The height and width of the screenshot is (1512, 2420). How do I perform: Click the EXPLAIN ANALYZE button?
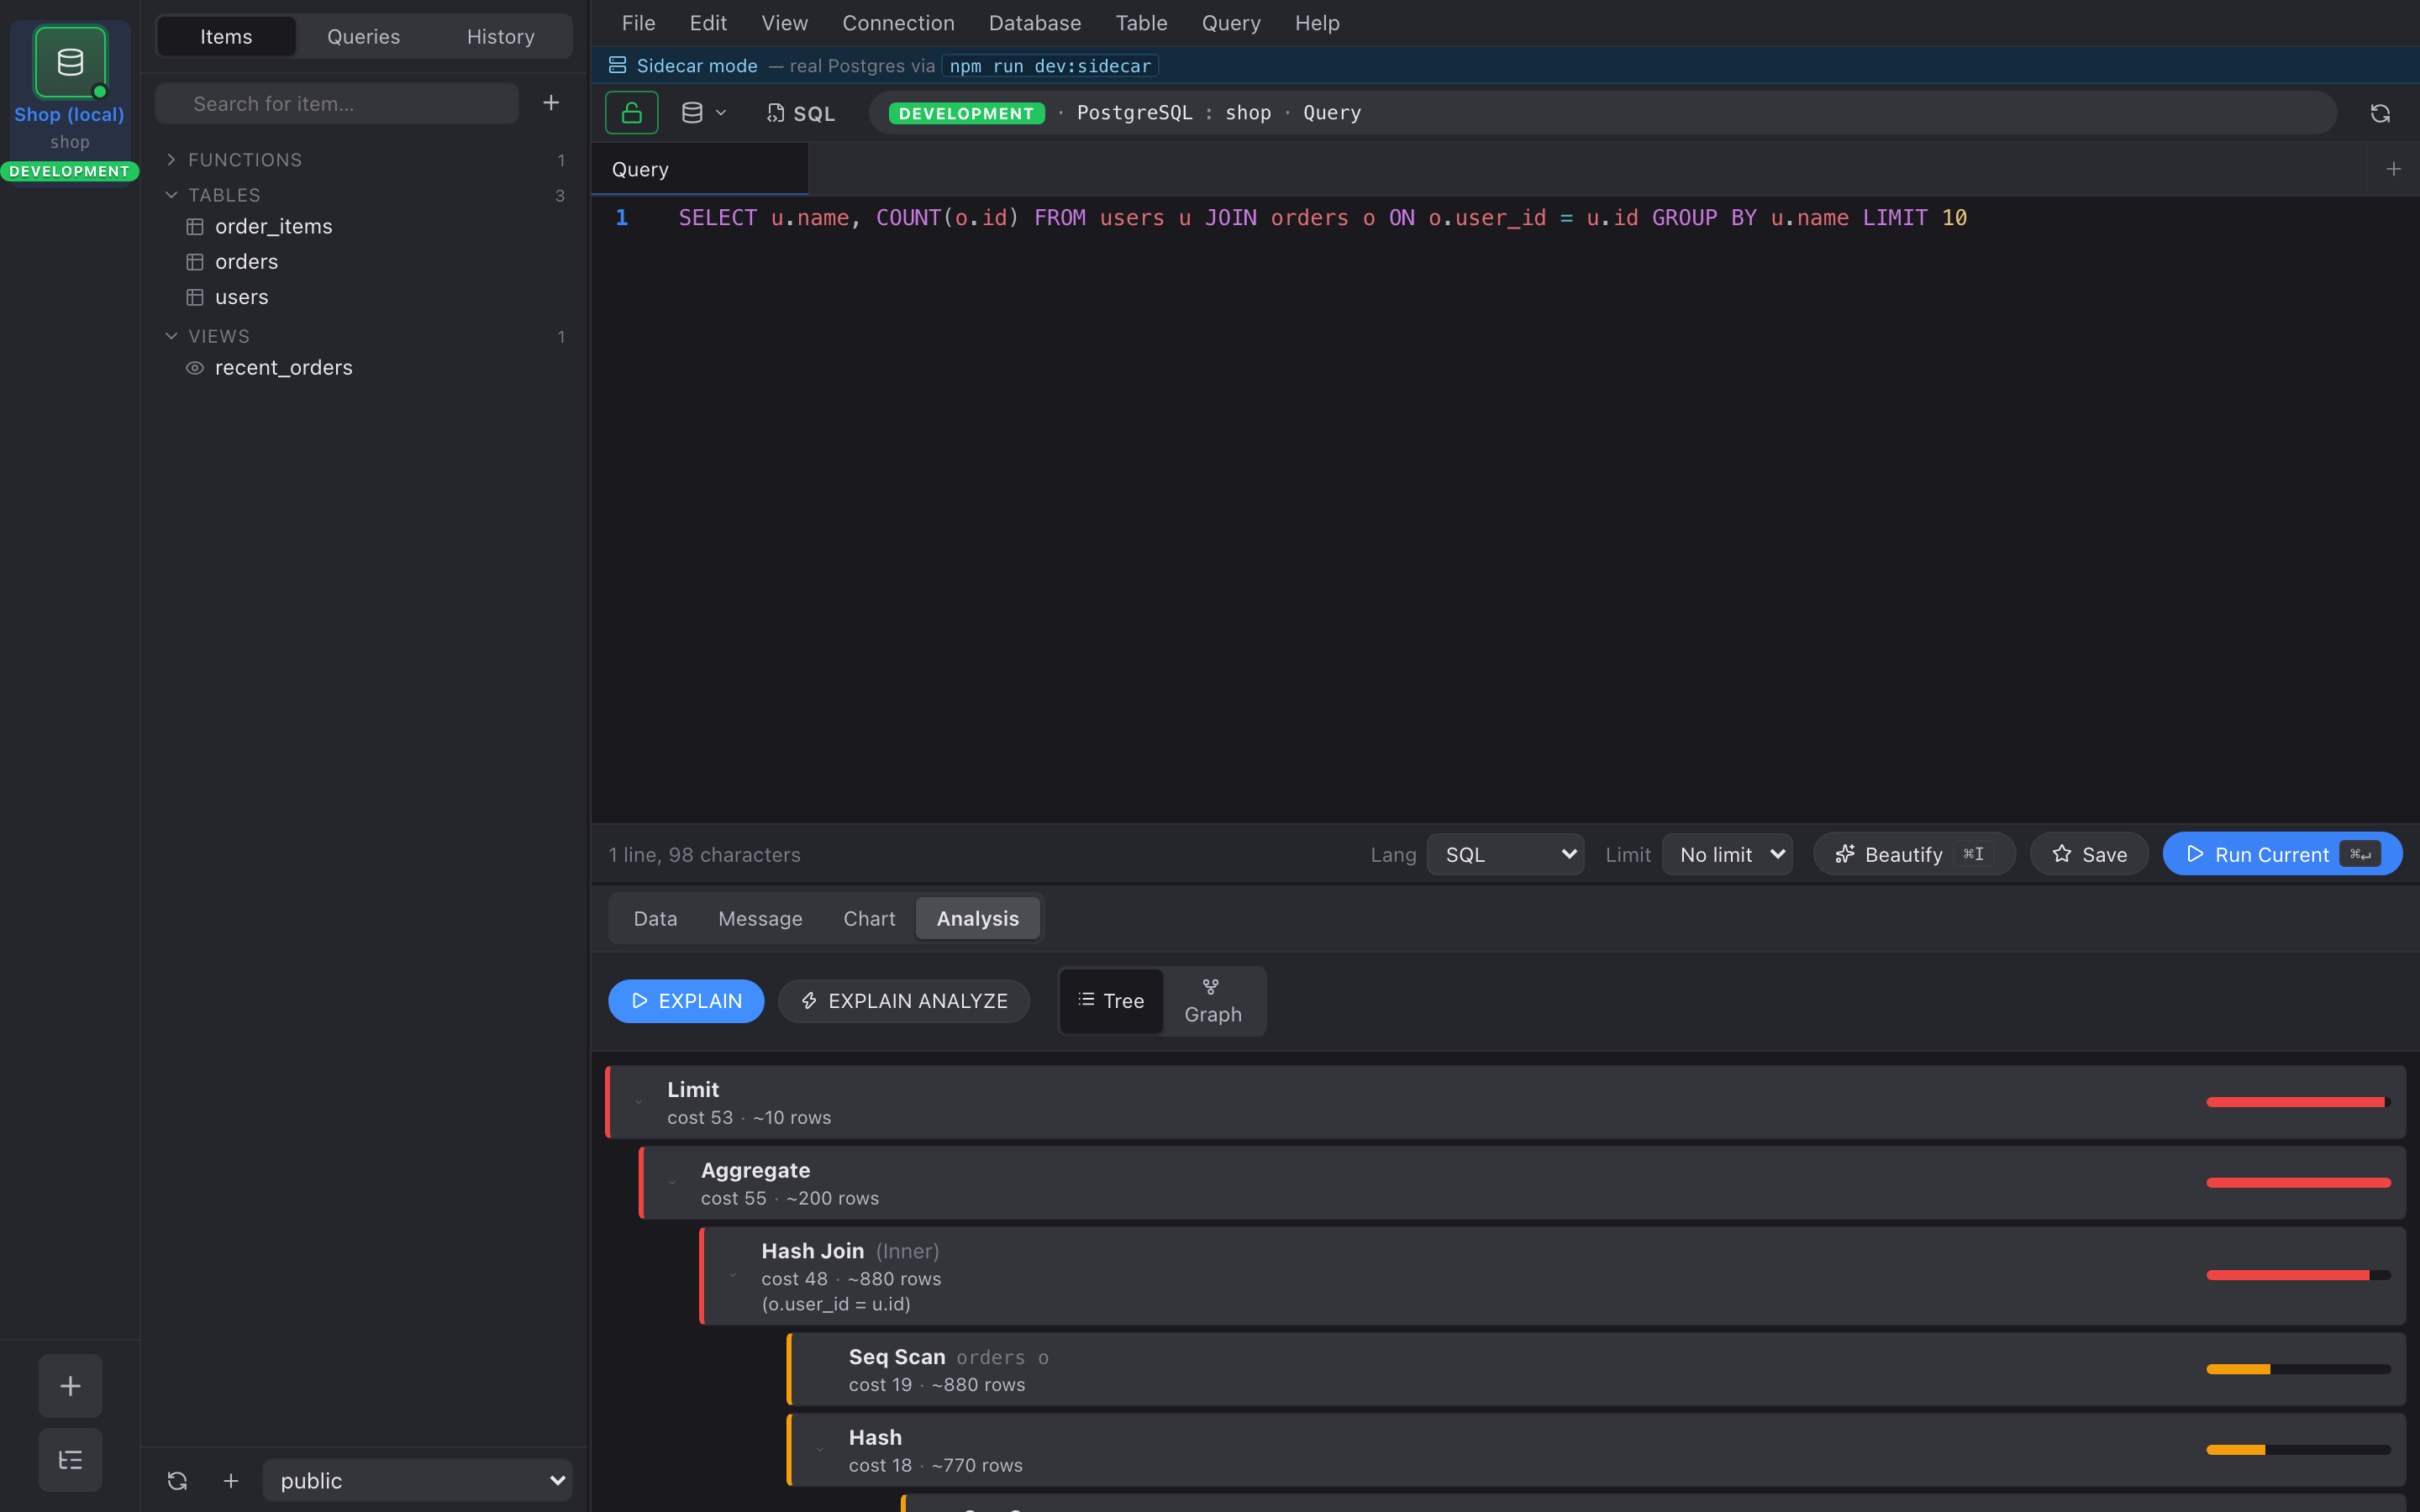pyautogui.click(x=904, y=1001)
